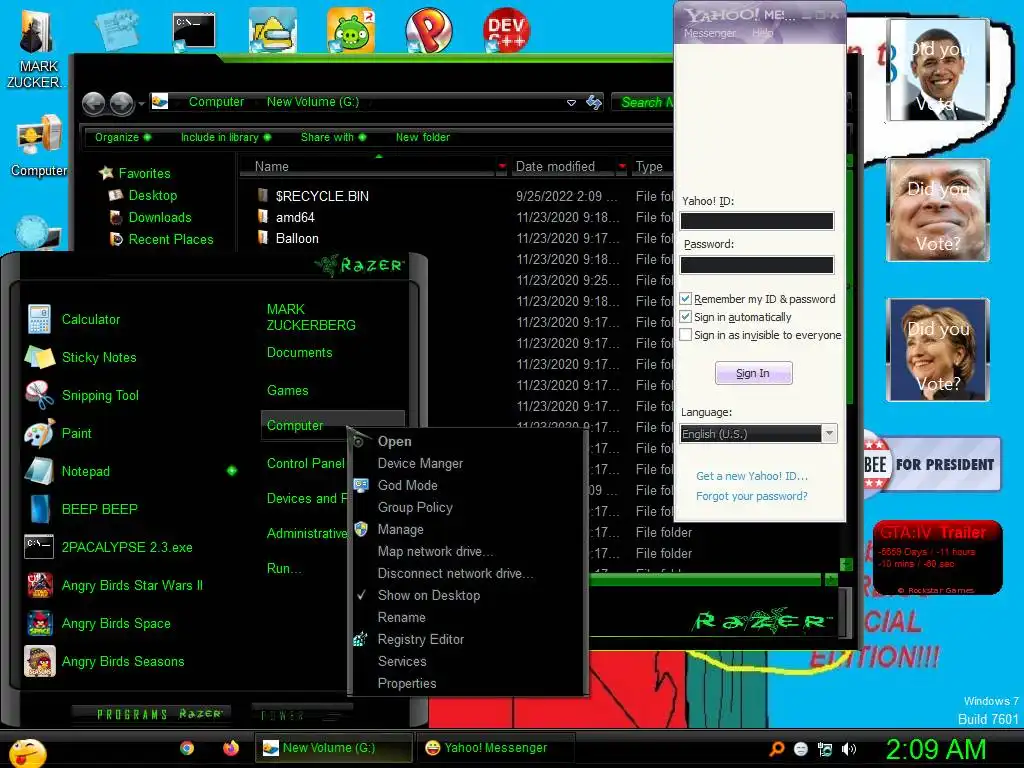Select Properties in the context menu

click(407, 683)
